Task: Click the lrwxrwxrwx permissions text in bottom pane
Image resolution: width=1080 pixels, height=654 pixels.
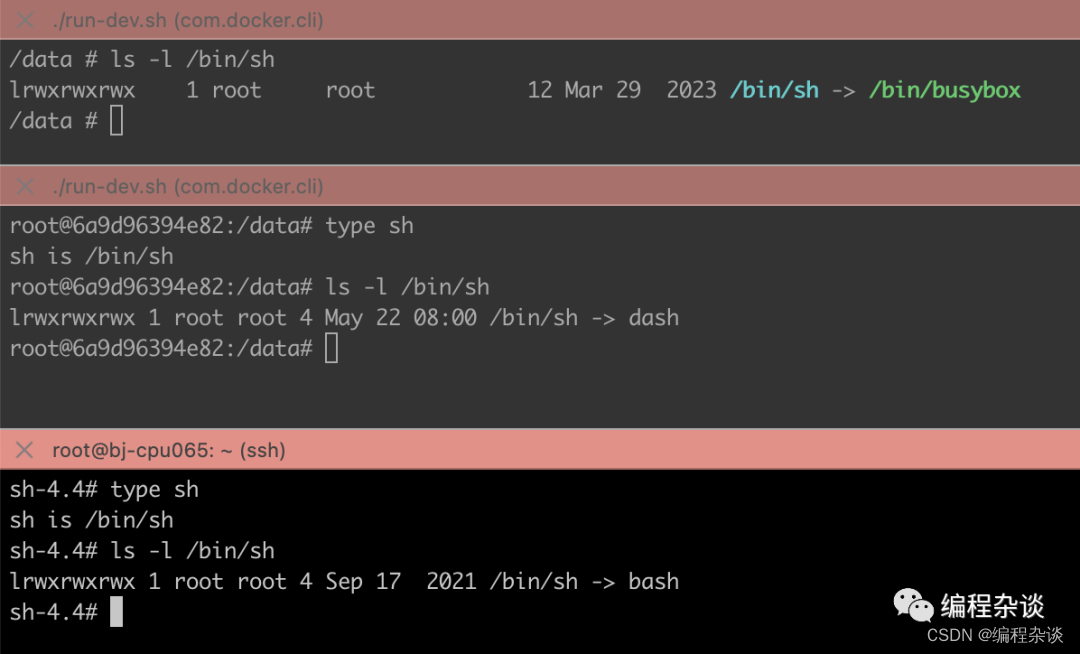Action: coord(70,581)
